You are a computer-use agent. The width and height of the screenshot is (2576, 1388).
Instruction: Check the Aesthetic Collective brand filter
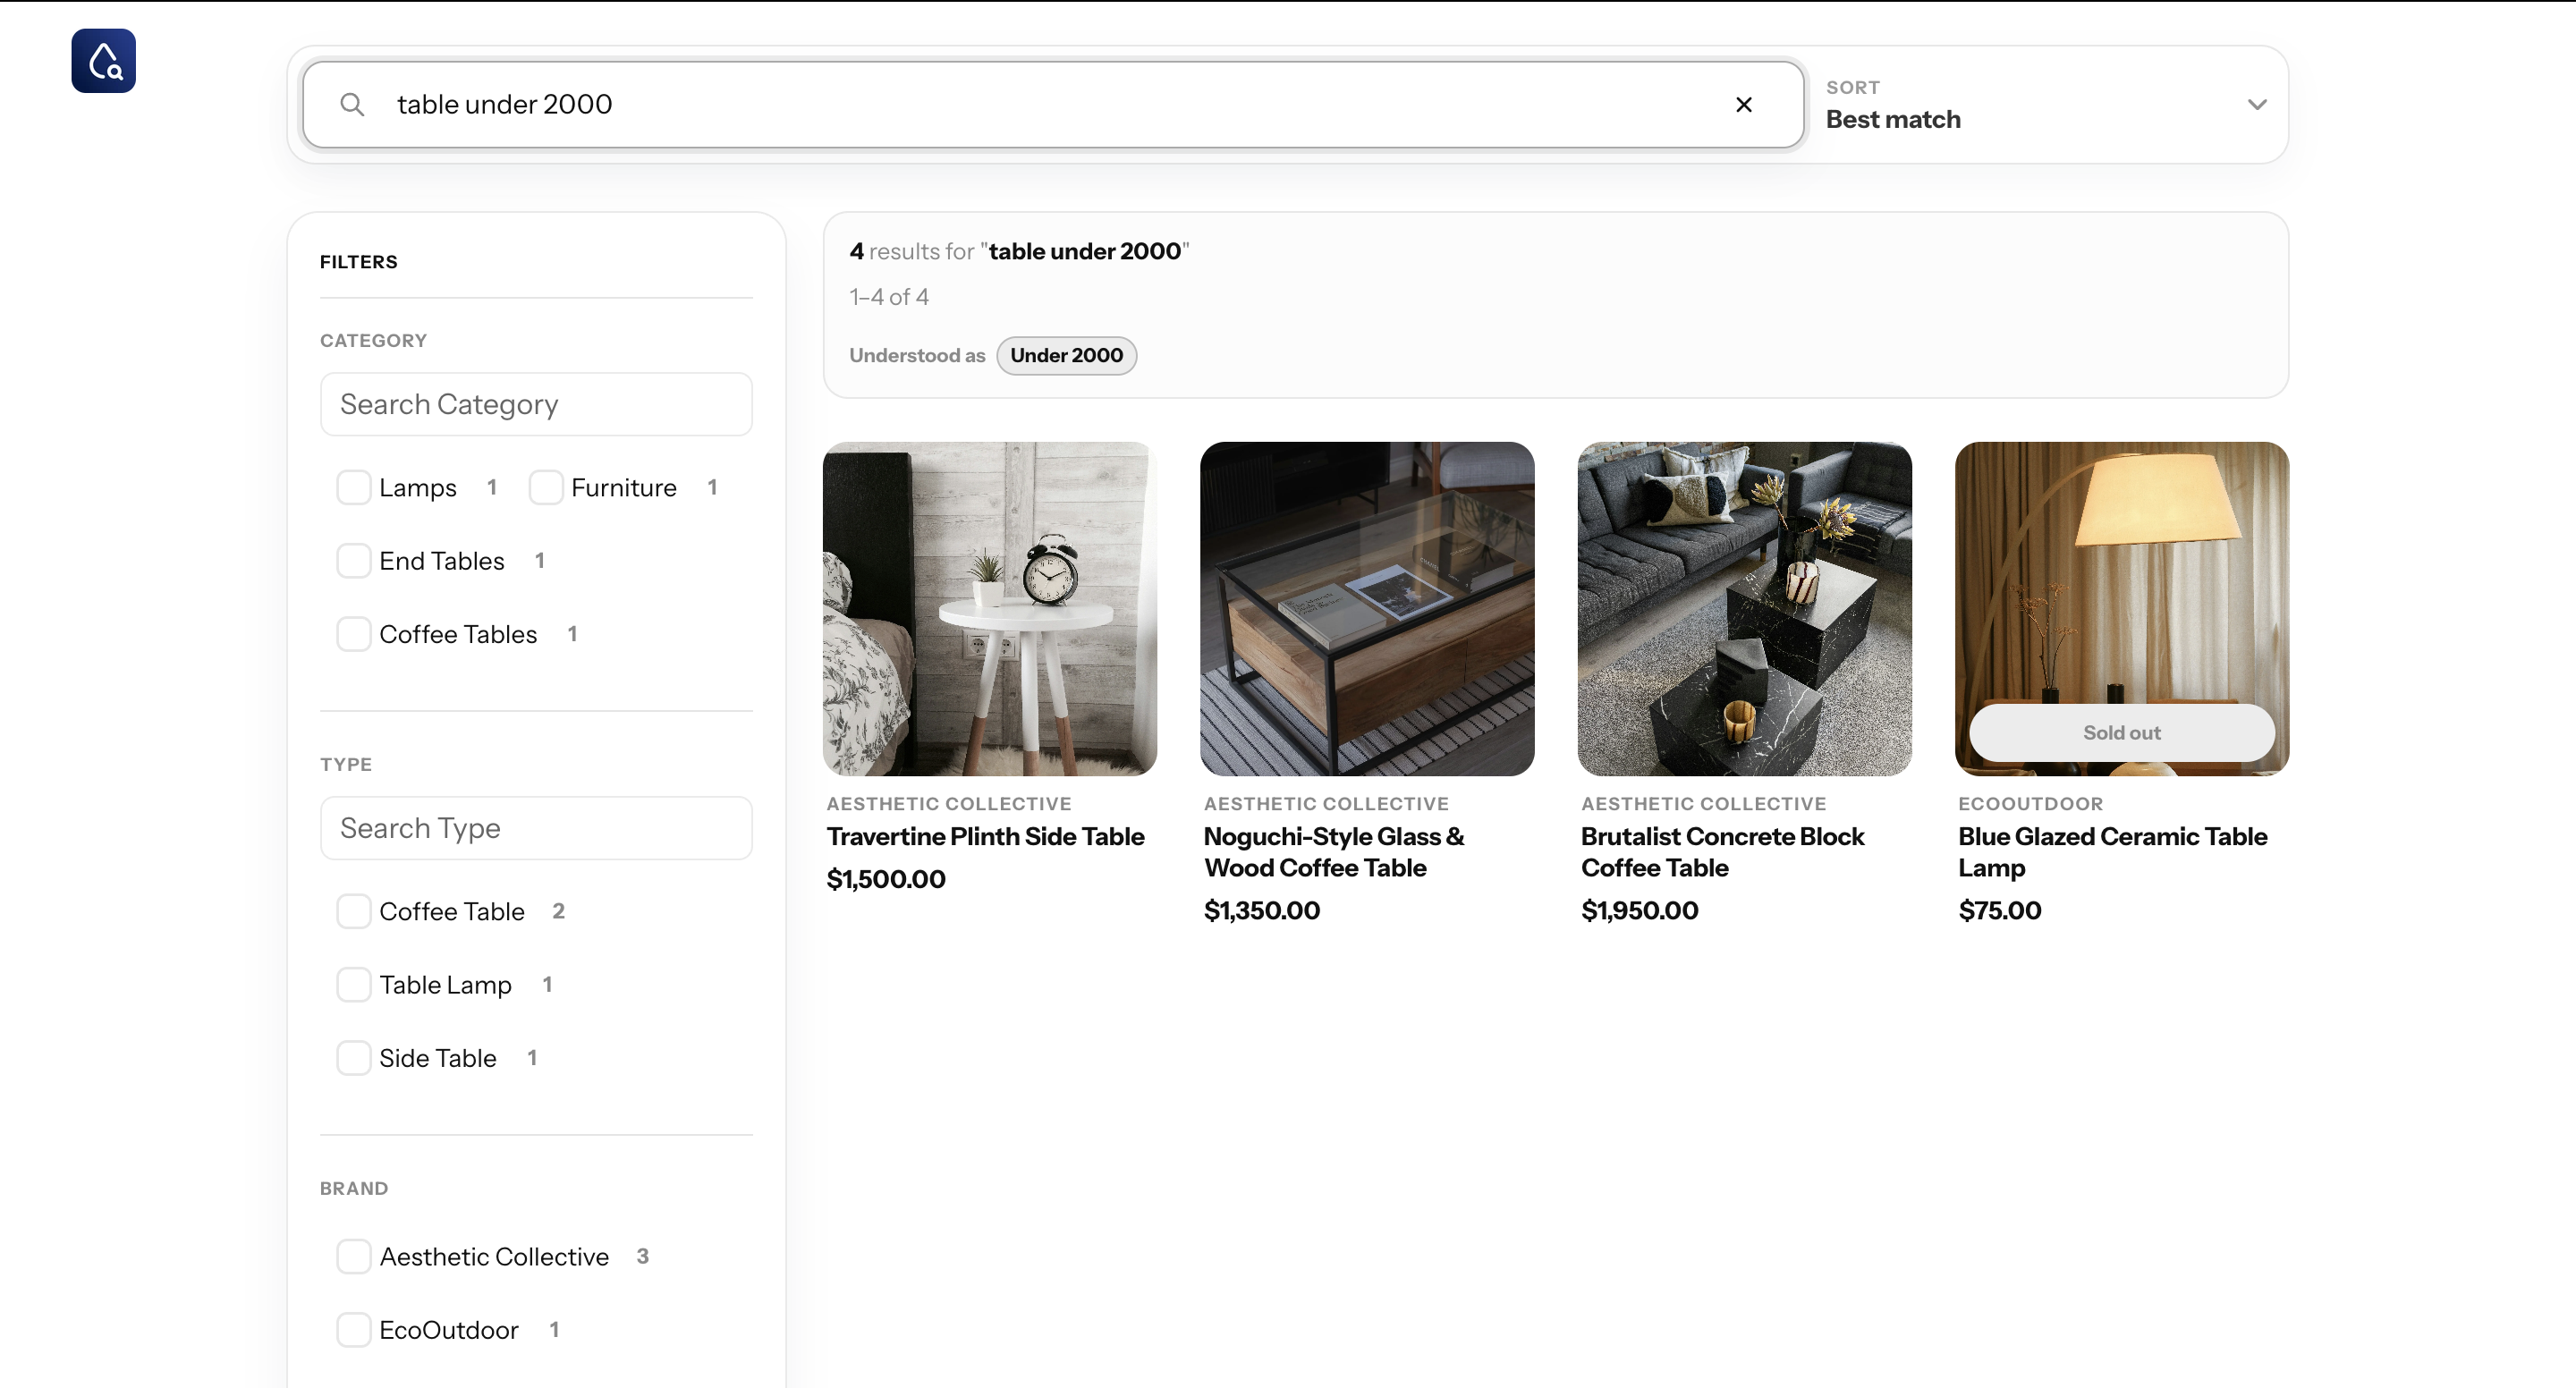pyautogui.click(x=353, y=1256)
